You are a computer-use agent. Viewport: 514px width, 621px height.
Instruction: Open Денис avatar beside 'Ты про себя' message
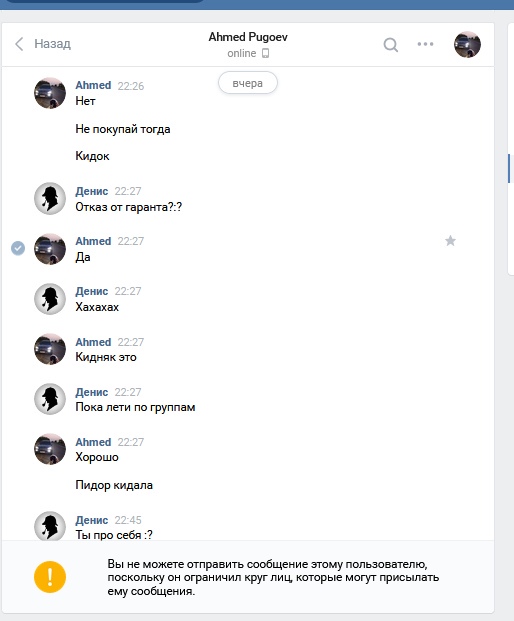tap(50, 526)
